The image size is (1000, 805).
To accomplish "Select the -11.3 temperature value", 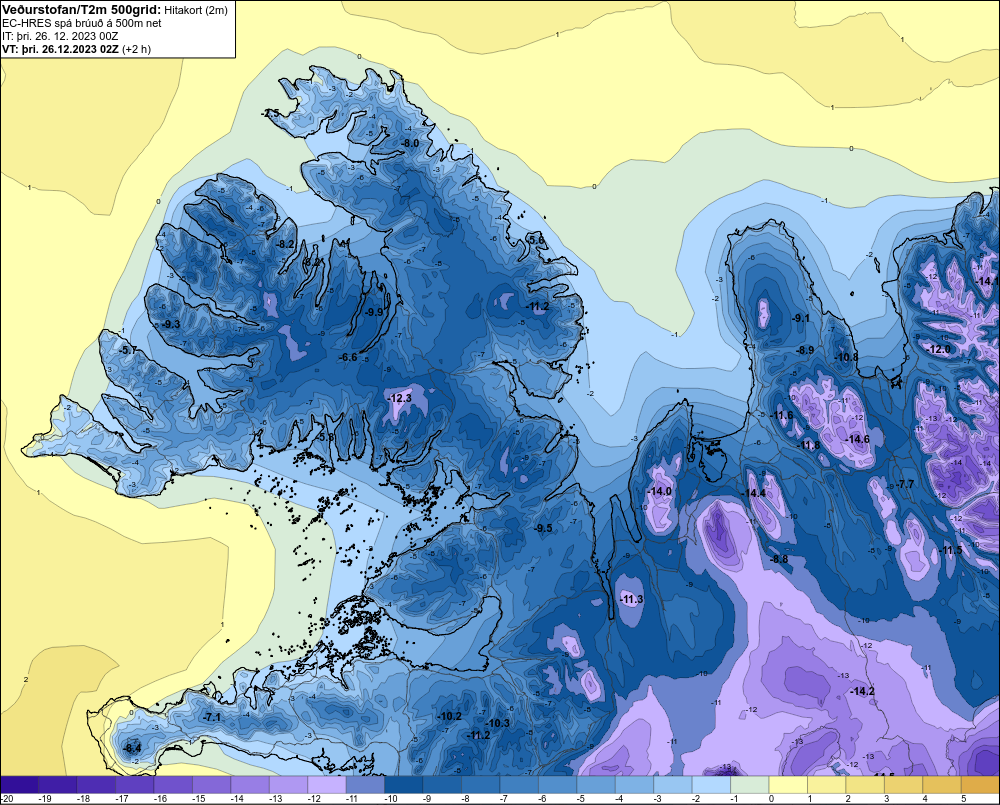I will pyautogui.click(x=631, y=600).
